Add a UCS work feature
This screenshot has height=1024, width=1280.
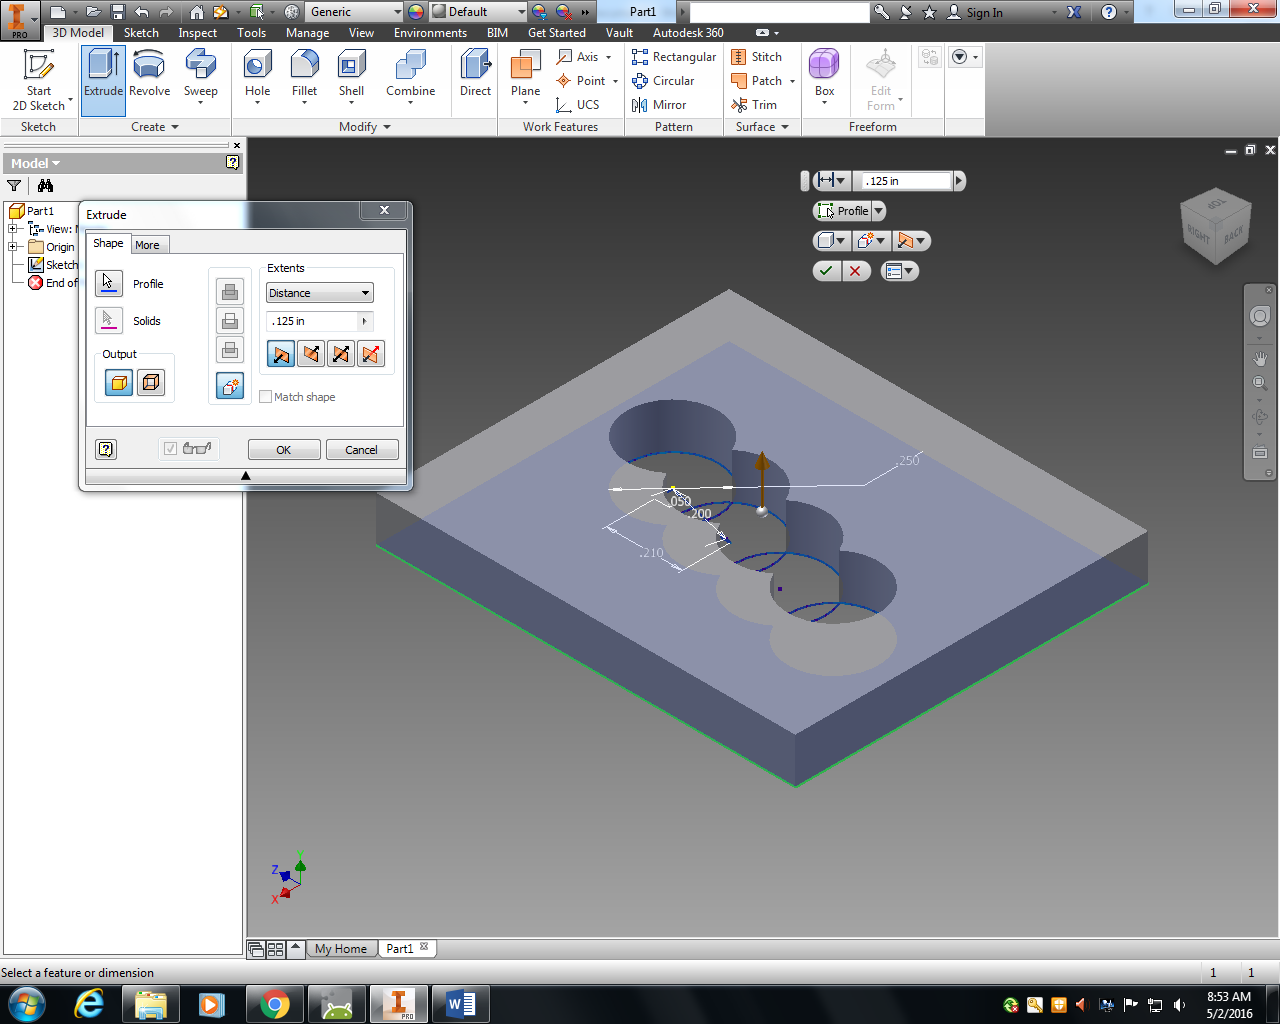[x=578, y=105]
